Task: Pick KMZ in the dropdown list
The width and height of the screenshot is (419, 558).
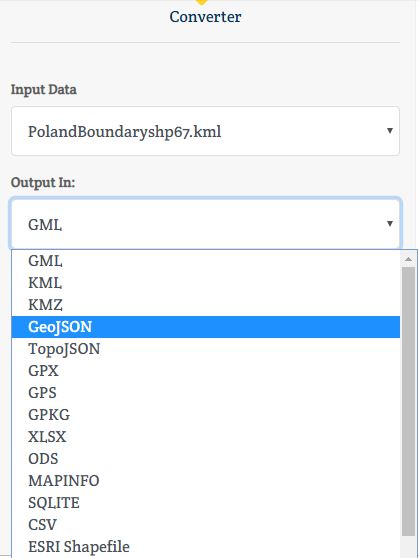Action: pyautogui.click(x=206, y=305)
